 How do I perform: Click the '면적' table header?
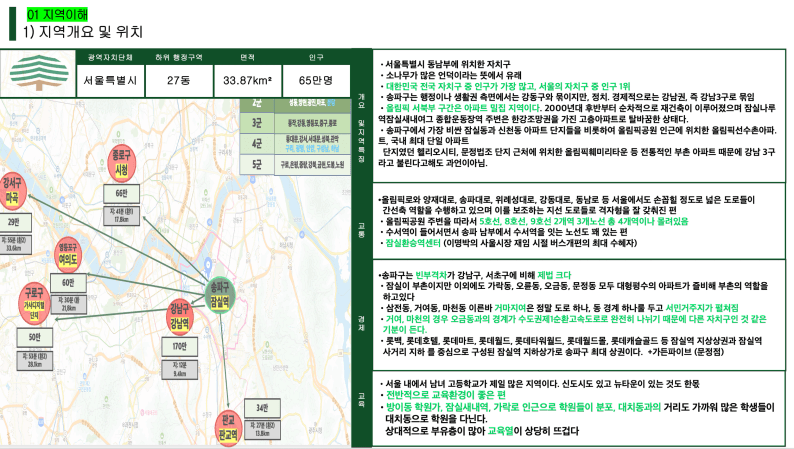[247, 57]
